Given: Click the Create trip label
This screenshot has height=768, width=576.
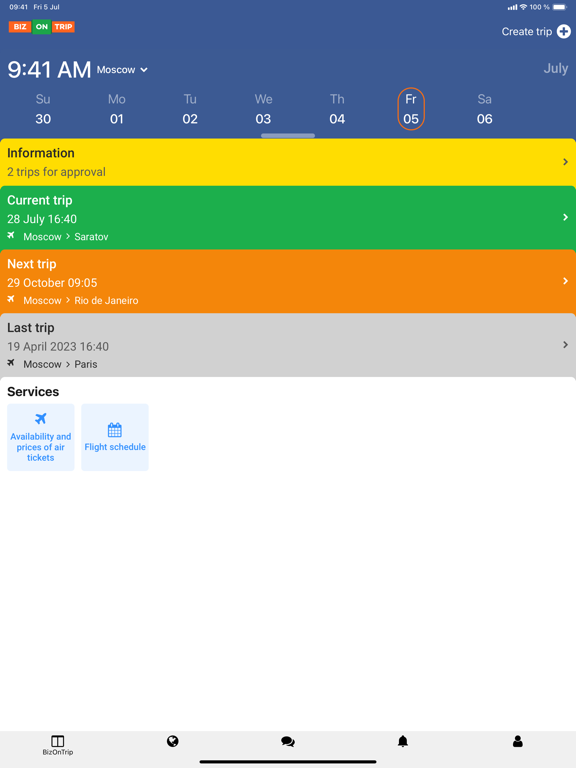Looking at the screenshot, I should [x=527, y=32].
